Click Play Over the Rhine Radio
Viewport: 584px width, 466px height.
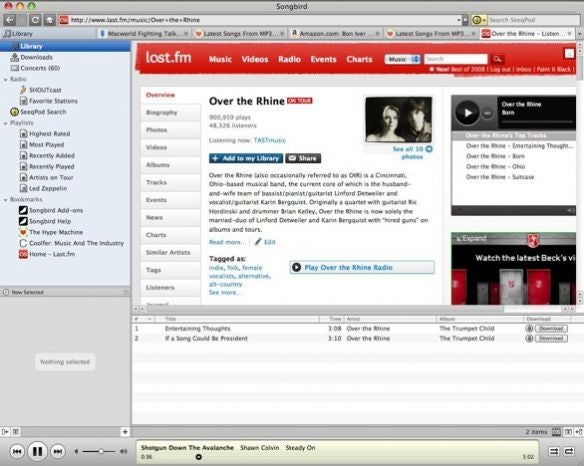pyautogui.click(x=362, y=267)
